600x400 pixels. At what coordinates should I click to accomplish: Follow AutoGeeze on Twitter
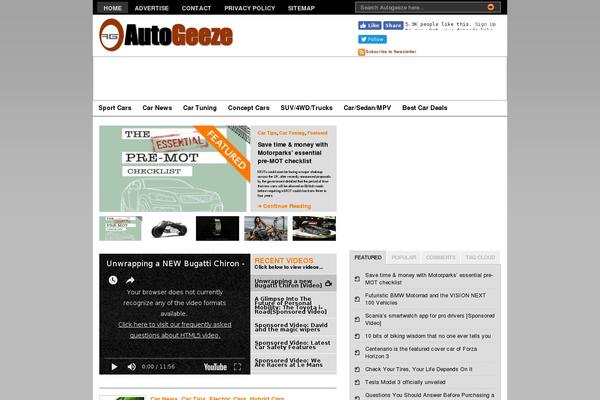coord(372,39)
